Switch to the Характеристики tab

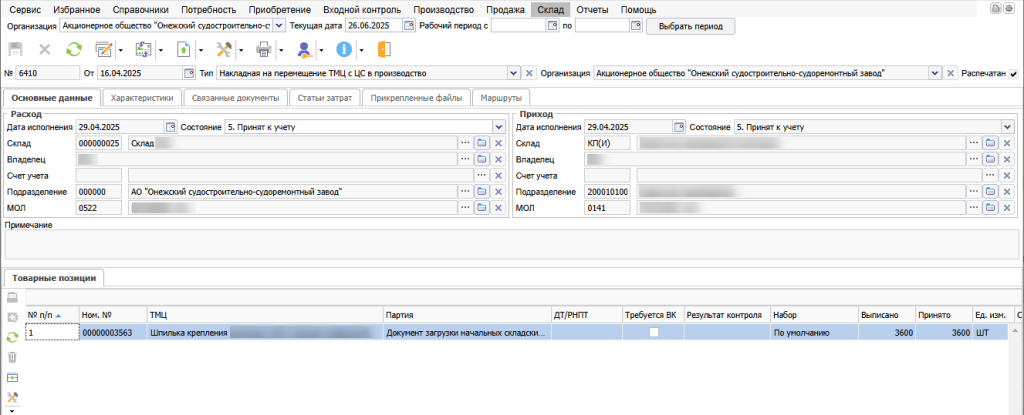(x=142, y=98)
